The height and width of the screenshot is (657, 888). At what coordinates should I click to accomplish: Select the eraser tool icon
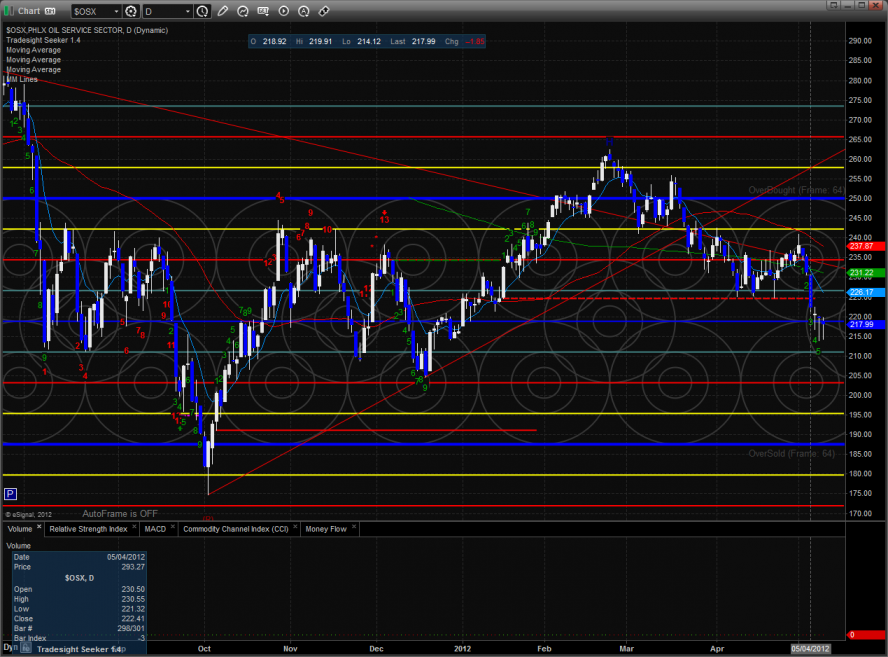[x=324, y=11]
